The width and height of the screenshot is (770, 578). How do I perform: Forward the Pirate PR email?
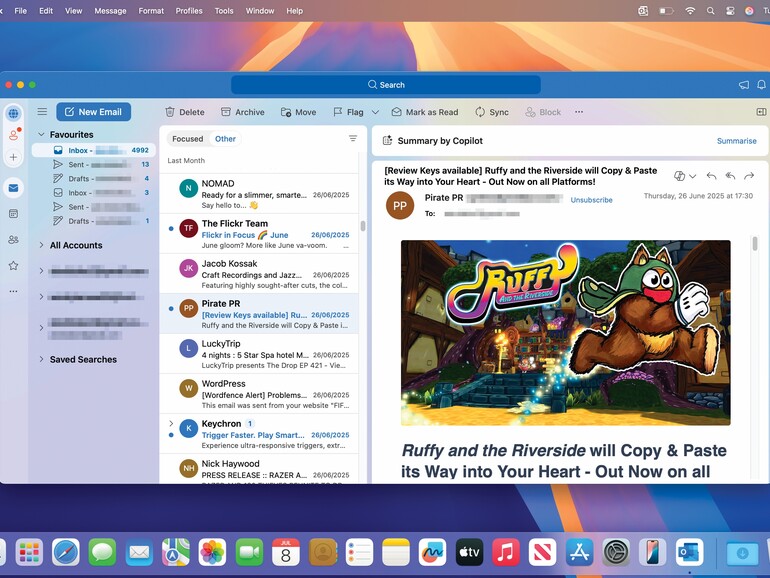pyautogui.click(x=749, y=176)
